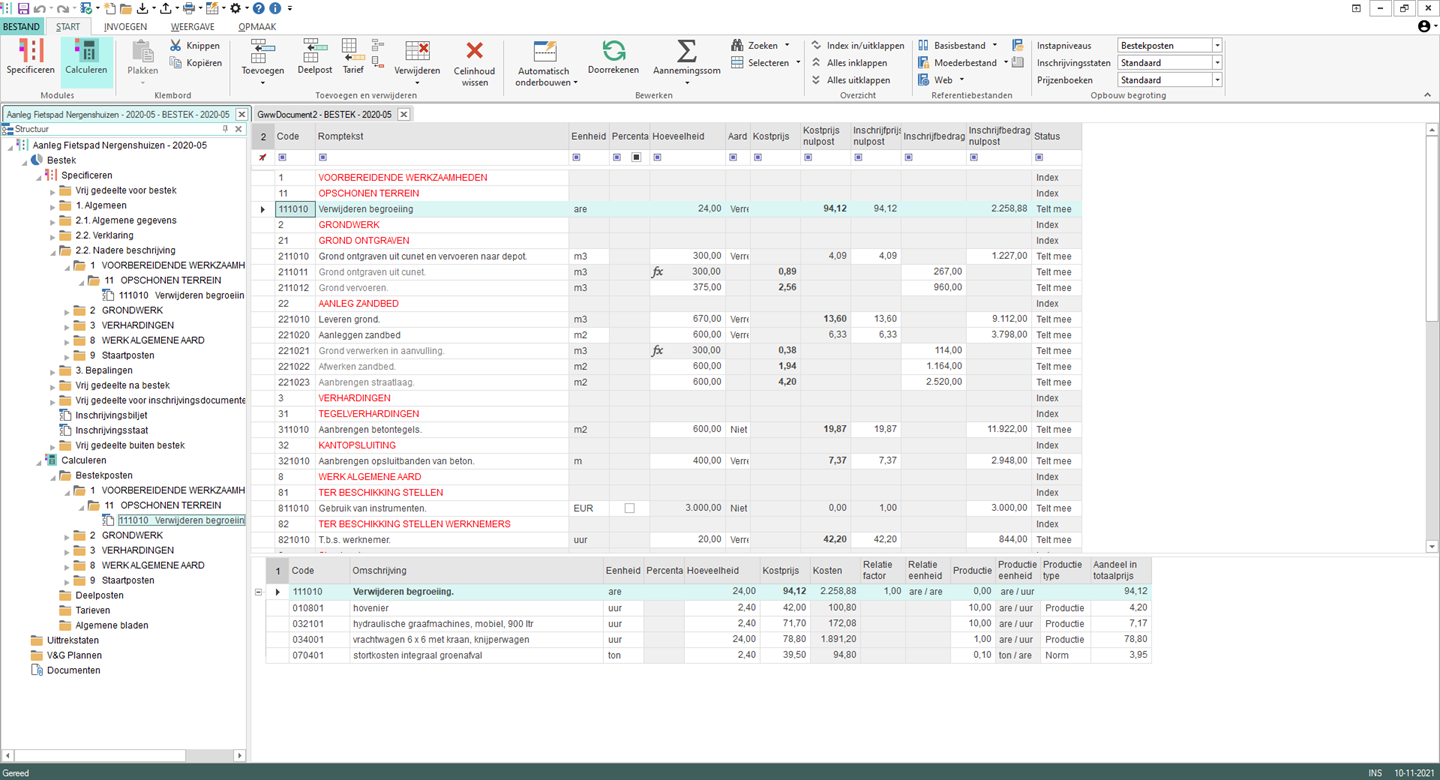1440x780 pixels.
Task: Open the Verwijderen dropdown arrow
Action: click(x=417, y=83)
